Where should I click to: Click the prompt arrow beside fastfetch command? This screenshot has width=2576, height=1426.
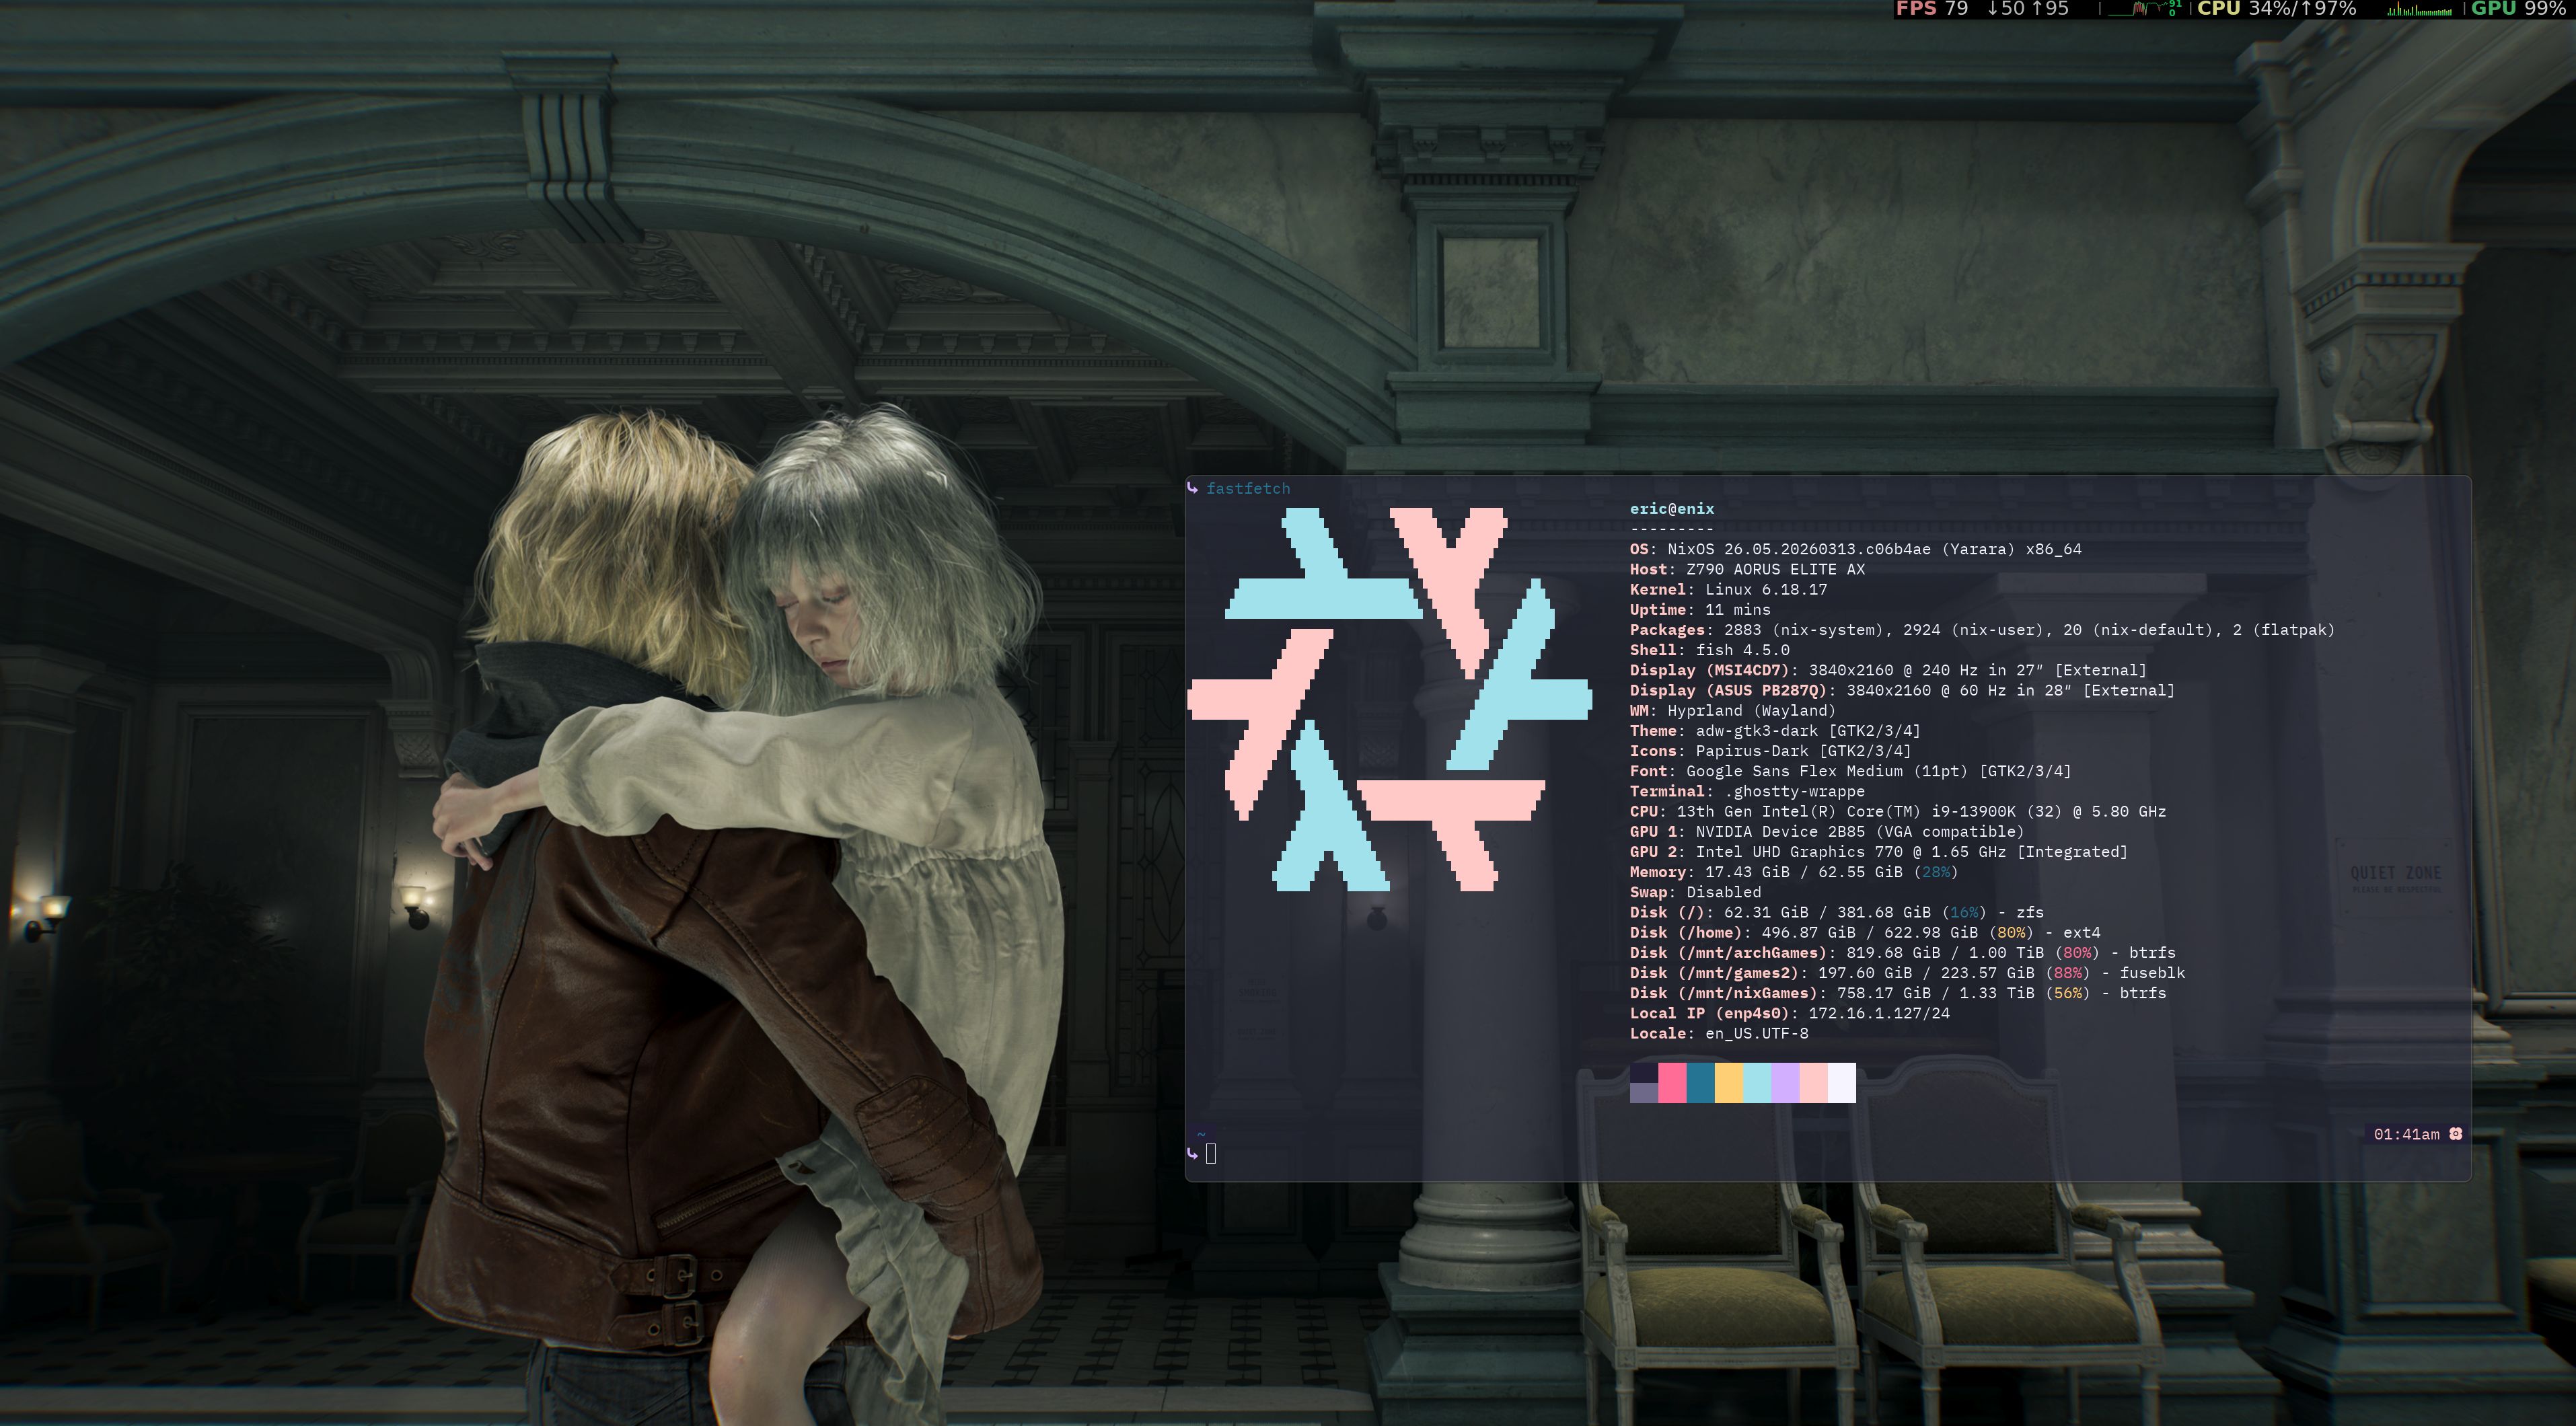pyautogui.click(x=1192, y=488)
